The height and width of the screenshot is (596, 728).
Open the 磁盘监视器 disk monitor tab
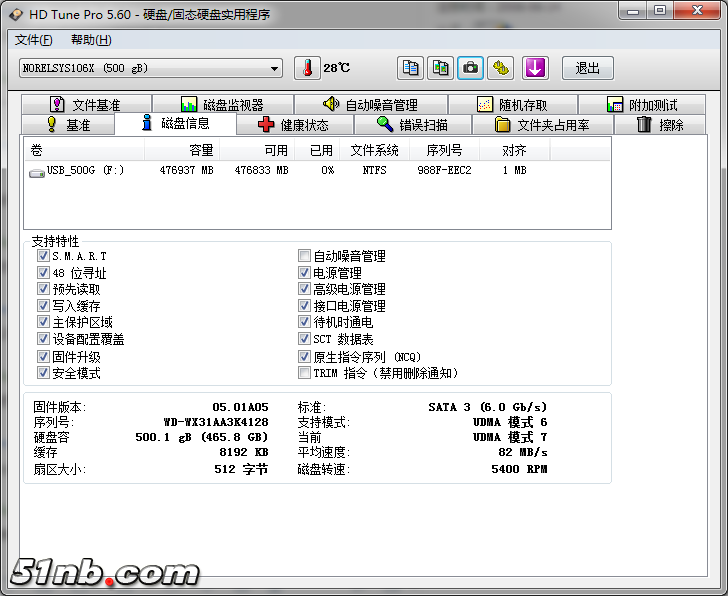(222, 105)
